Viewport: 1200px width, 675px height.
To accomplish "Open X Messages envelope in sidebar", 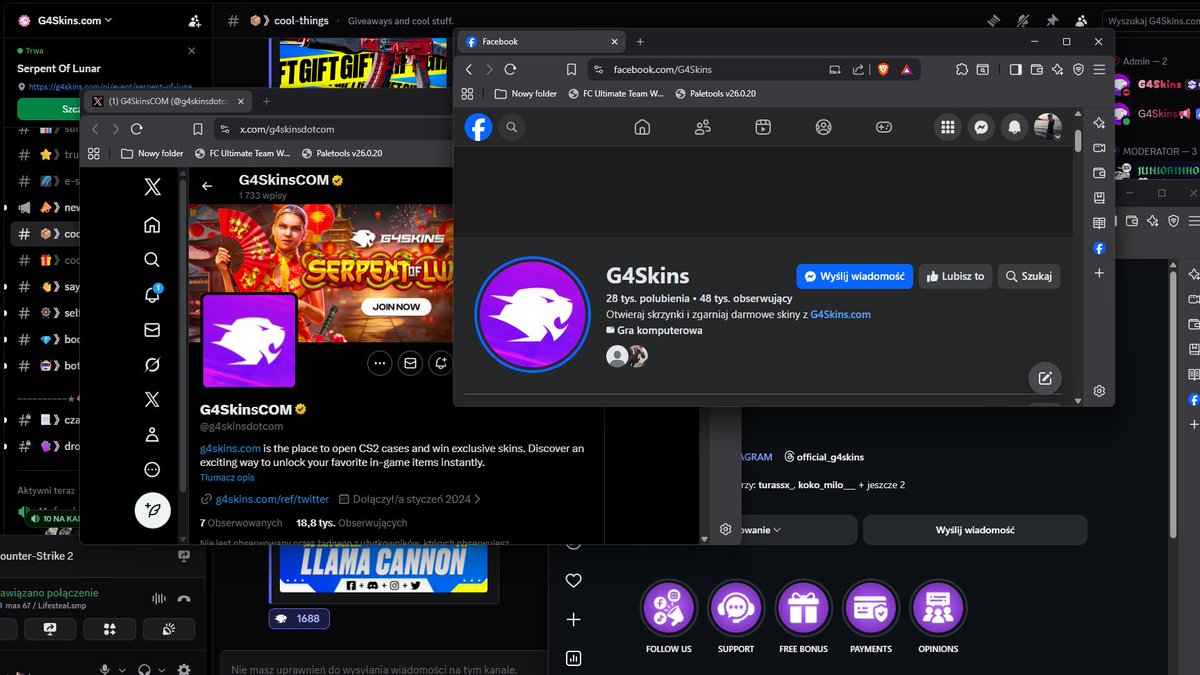I will (152, 329).
